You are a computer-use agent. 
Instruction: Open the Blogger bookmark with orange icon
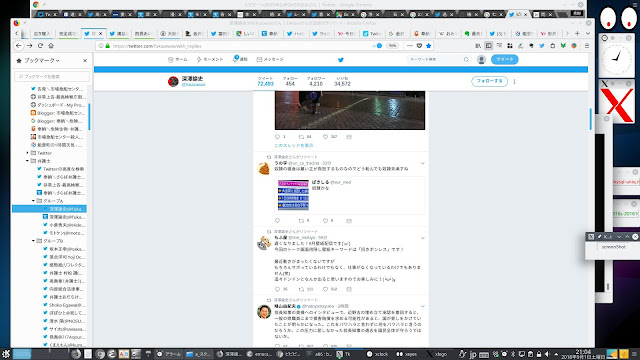[57, 113]
